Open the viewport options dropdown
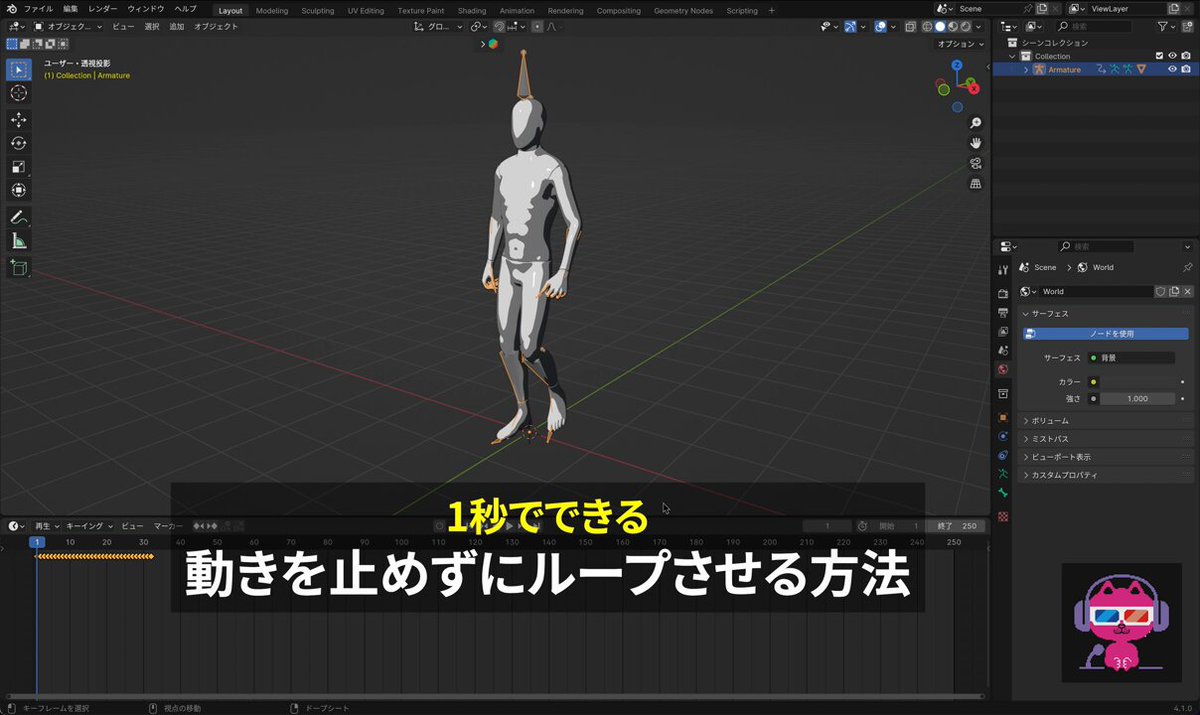The width and height of the screenshot is (1200, 715). [x=960, y=44]
